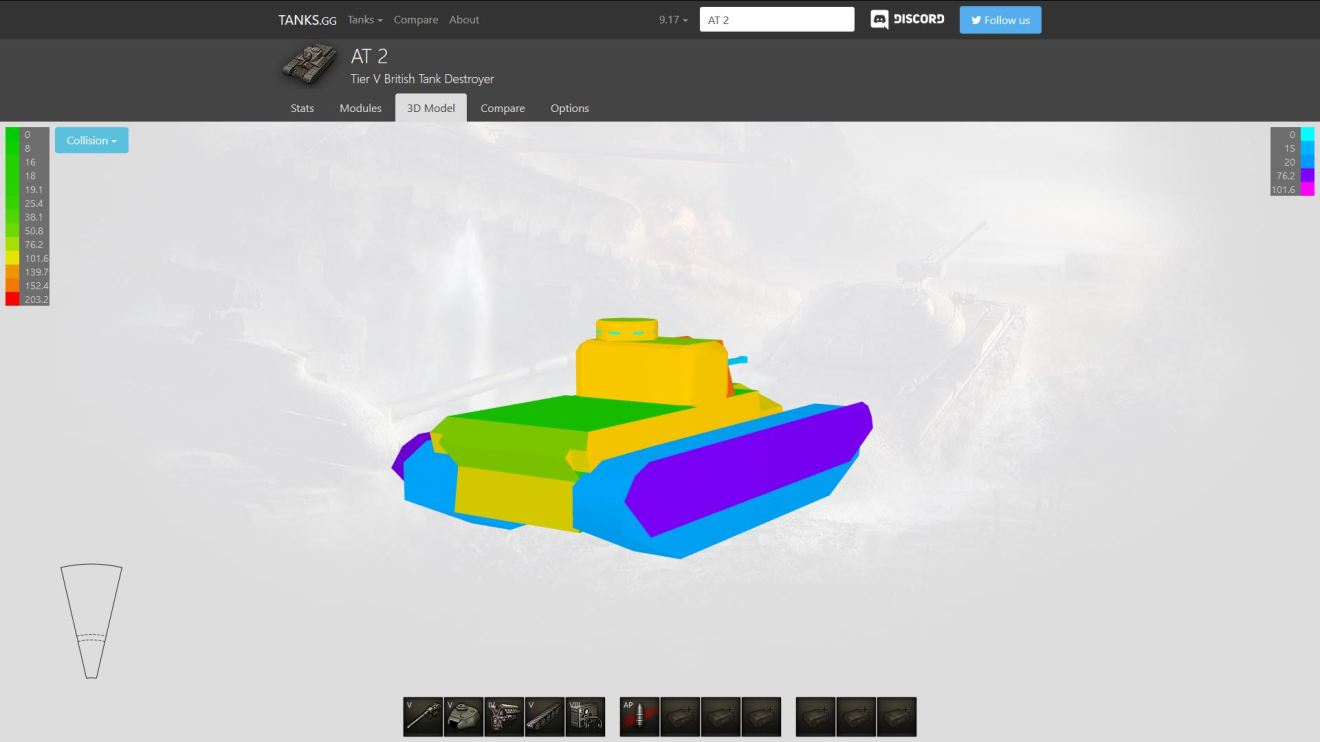Click the last empty equipment slot

(896, 717)
